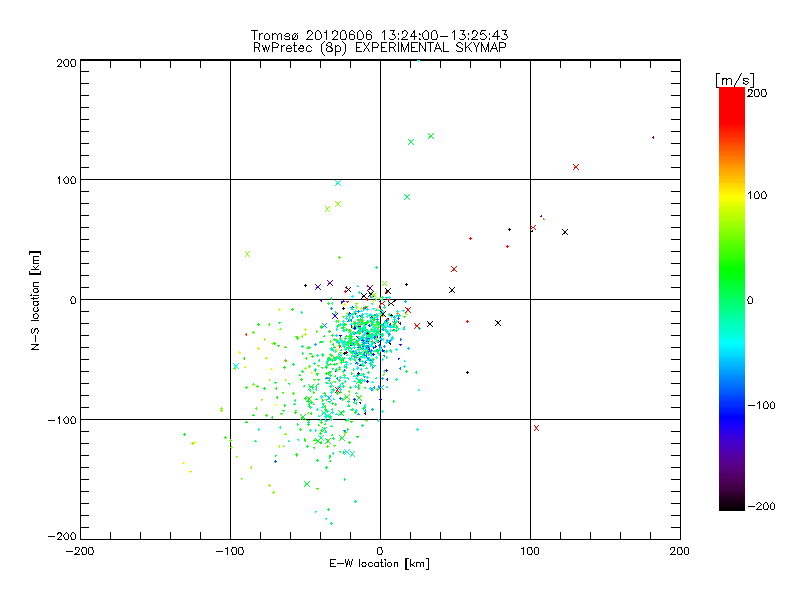
Task: Click the rightmost black X marker below the zero line
Action: click(497, 323)
